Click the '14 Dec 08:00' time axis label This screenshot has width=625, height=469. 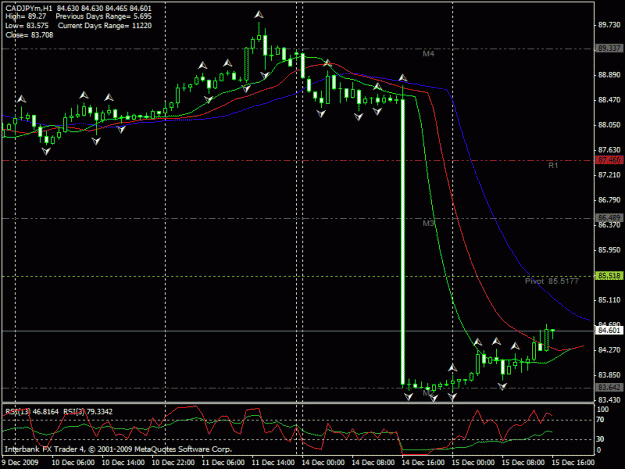click(x=373, y=463)
